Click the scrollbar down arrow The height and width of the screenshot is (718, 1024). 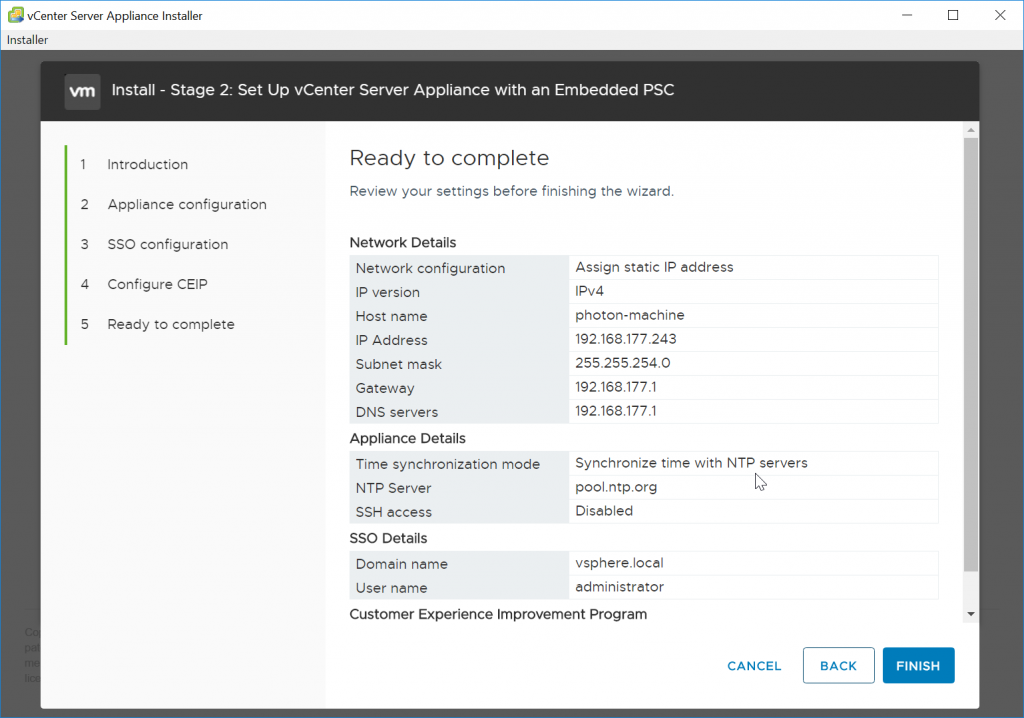click(x=971, y=614)
